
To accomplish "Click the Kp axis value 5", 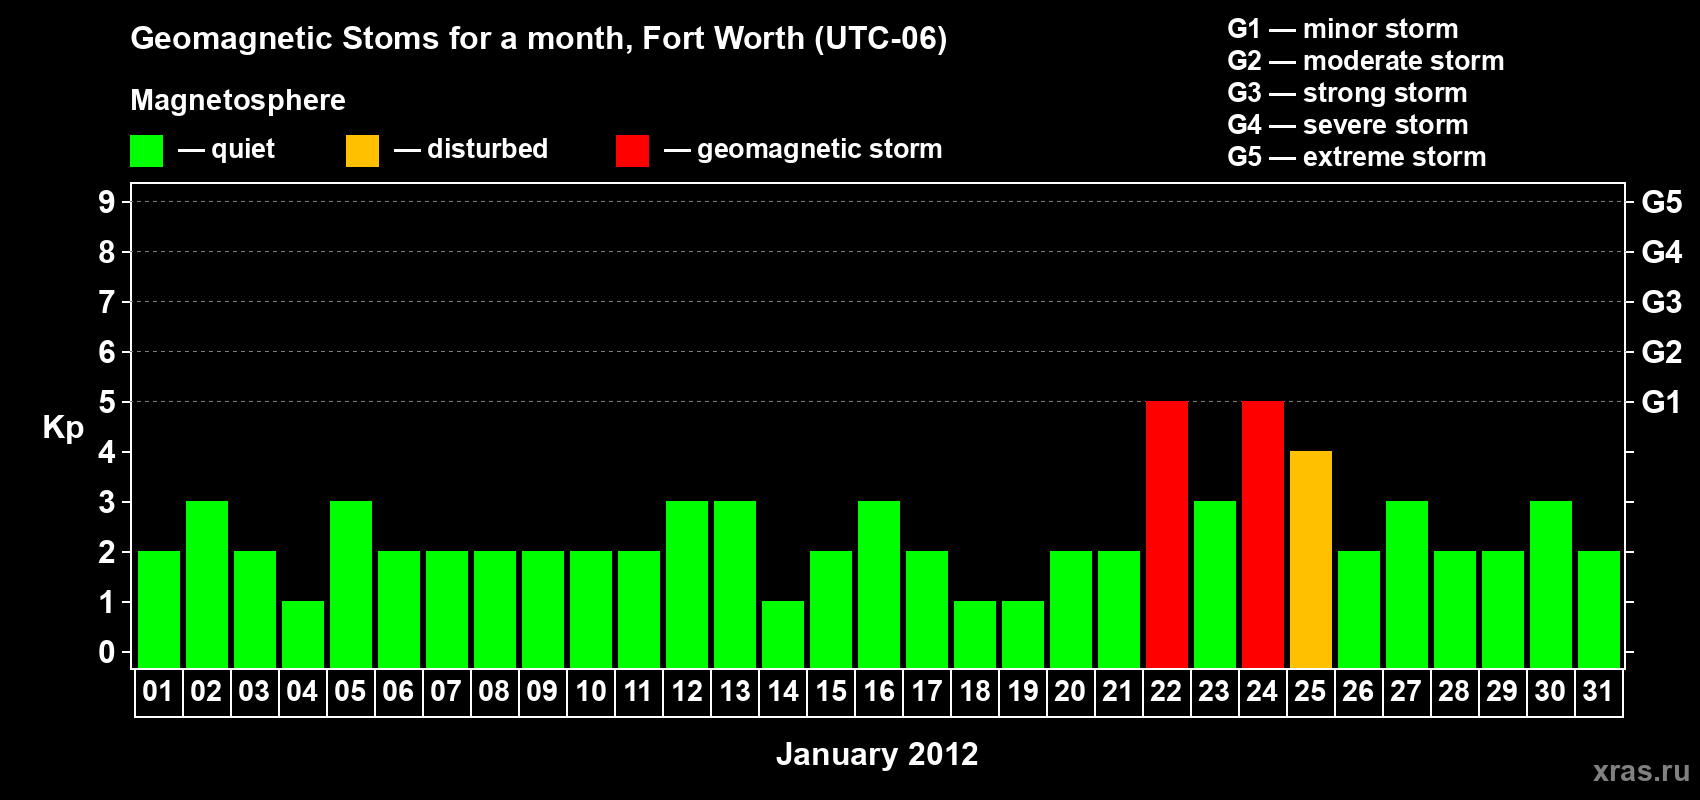I will click(107, 402).
